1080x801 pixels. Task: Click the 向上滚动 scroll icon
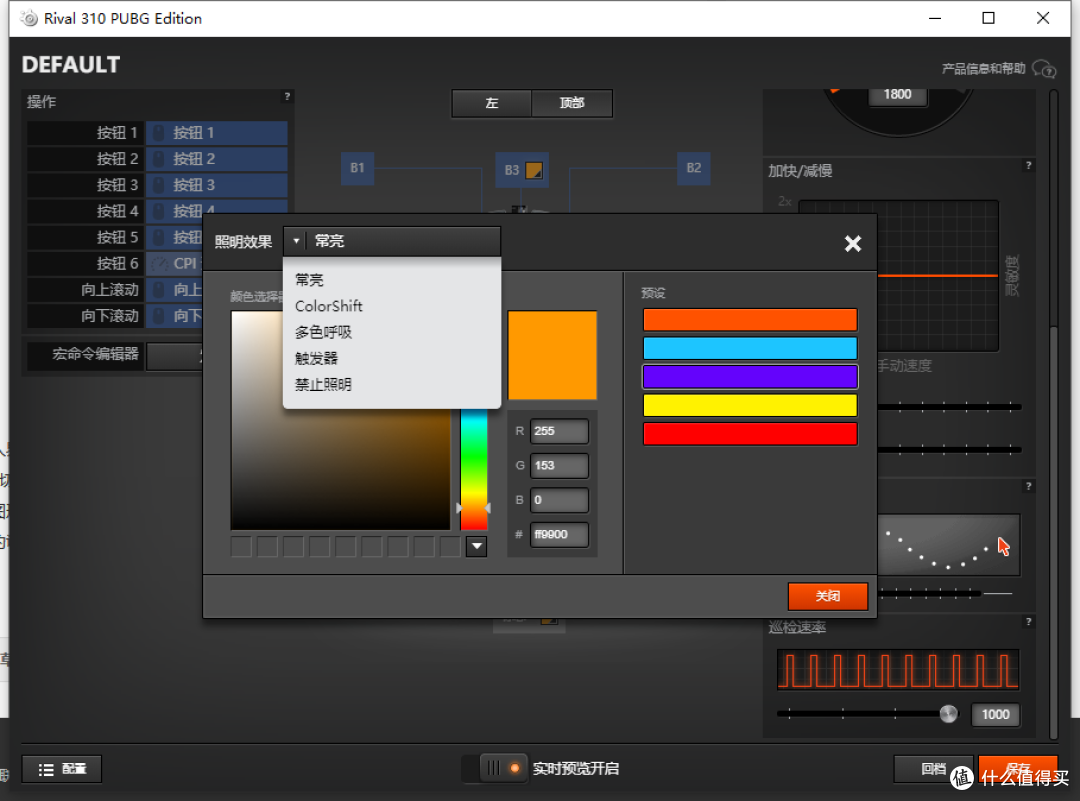pyautogui.click(x=159, y=290)
